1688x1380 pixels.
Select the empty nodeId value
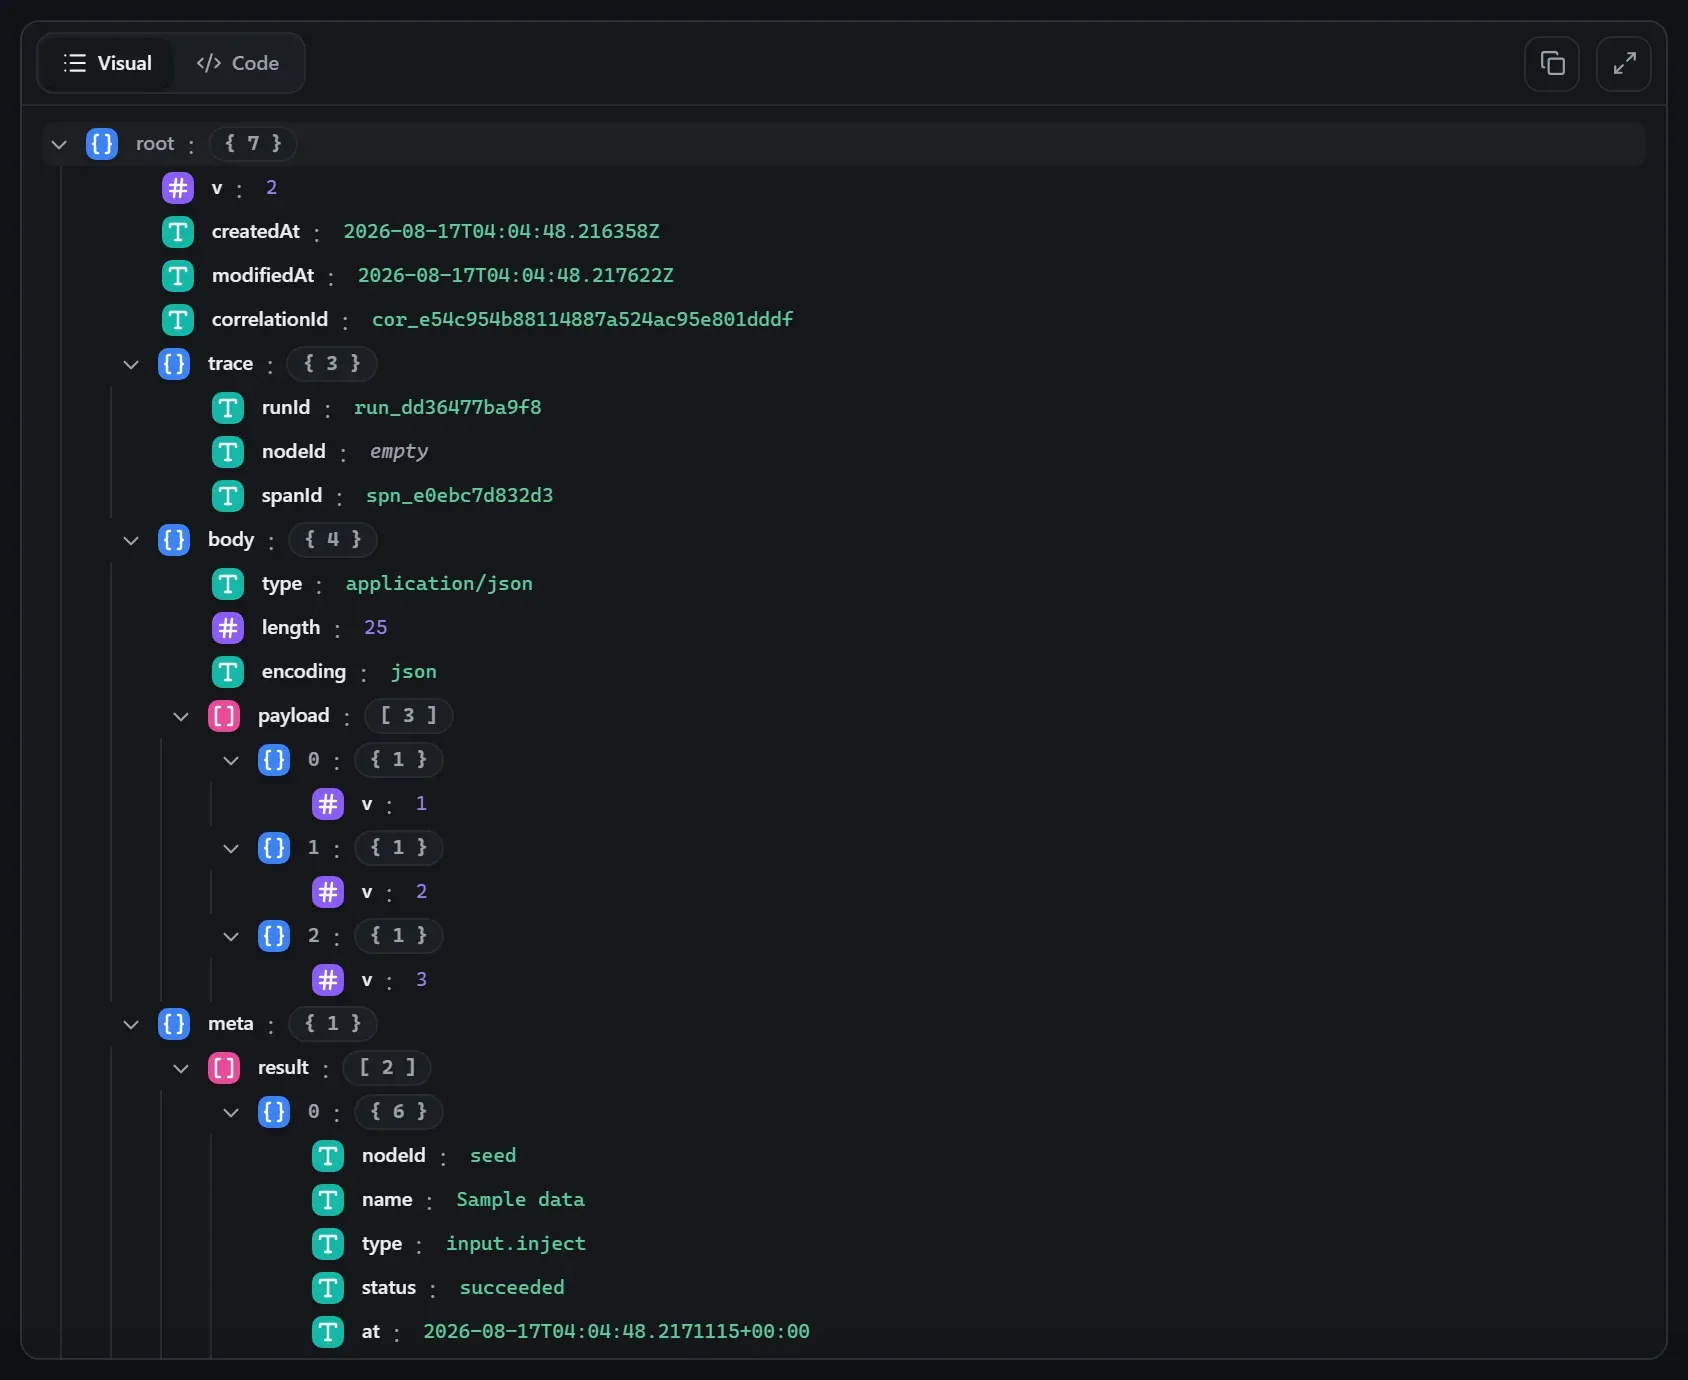[399, 452]
